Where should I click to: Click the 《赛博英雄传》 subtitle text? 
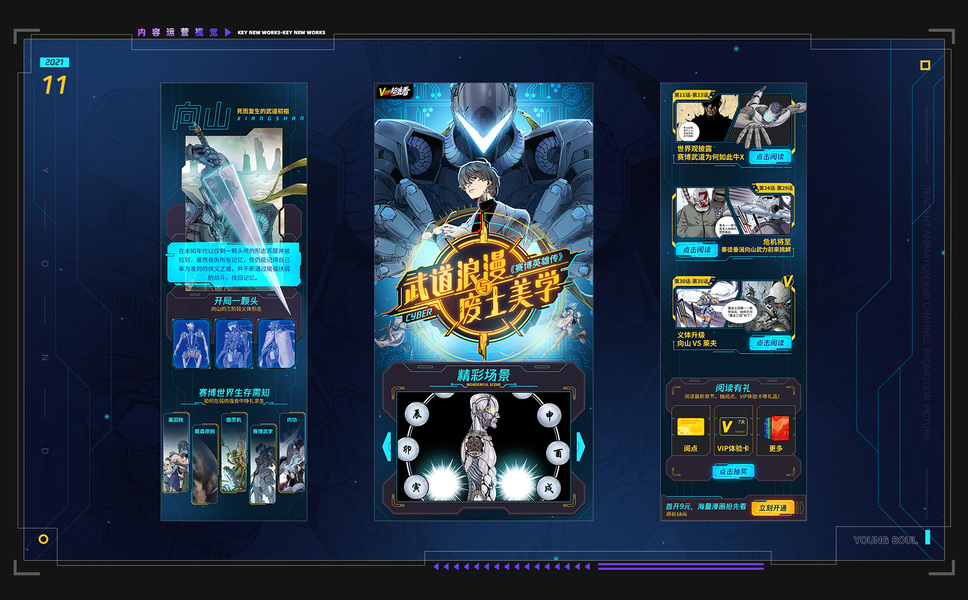click(536, 262)
